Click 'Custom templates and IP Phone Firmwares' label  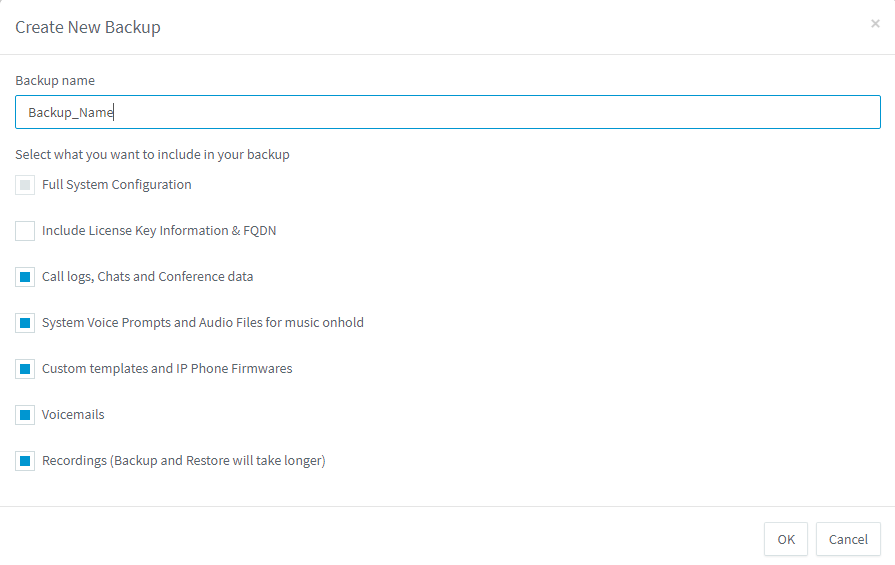[x=167, y=369]
